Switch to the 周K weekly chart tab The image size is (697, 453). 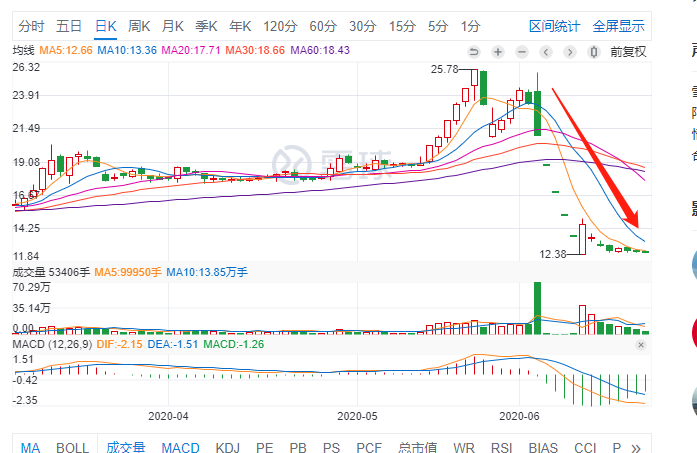[x=139, y=25]
